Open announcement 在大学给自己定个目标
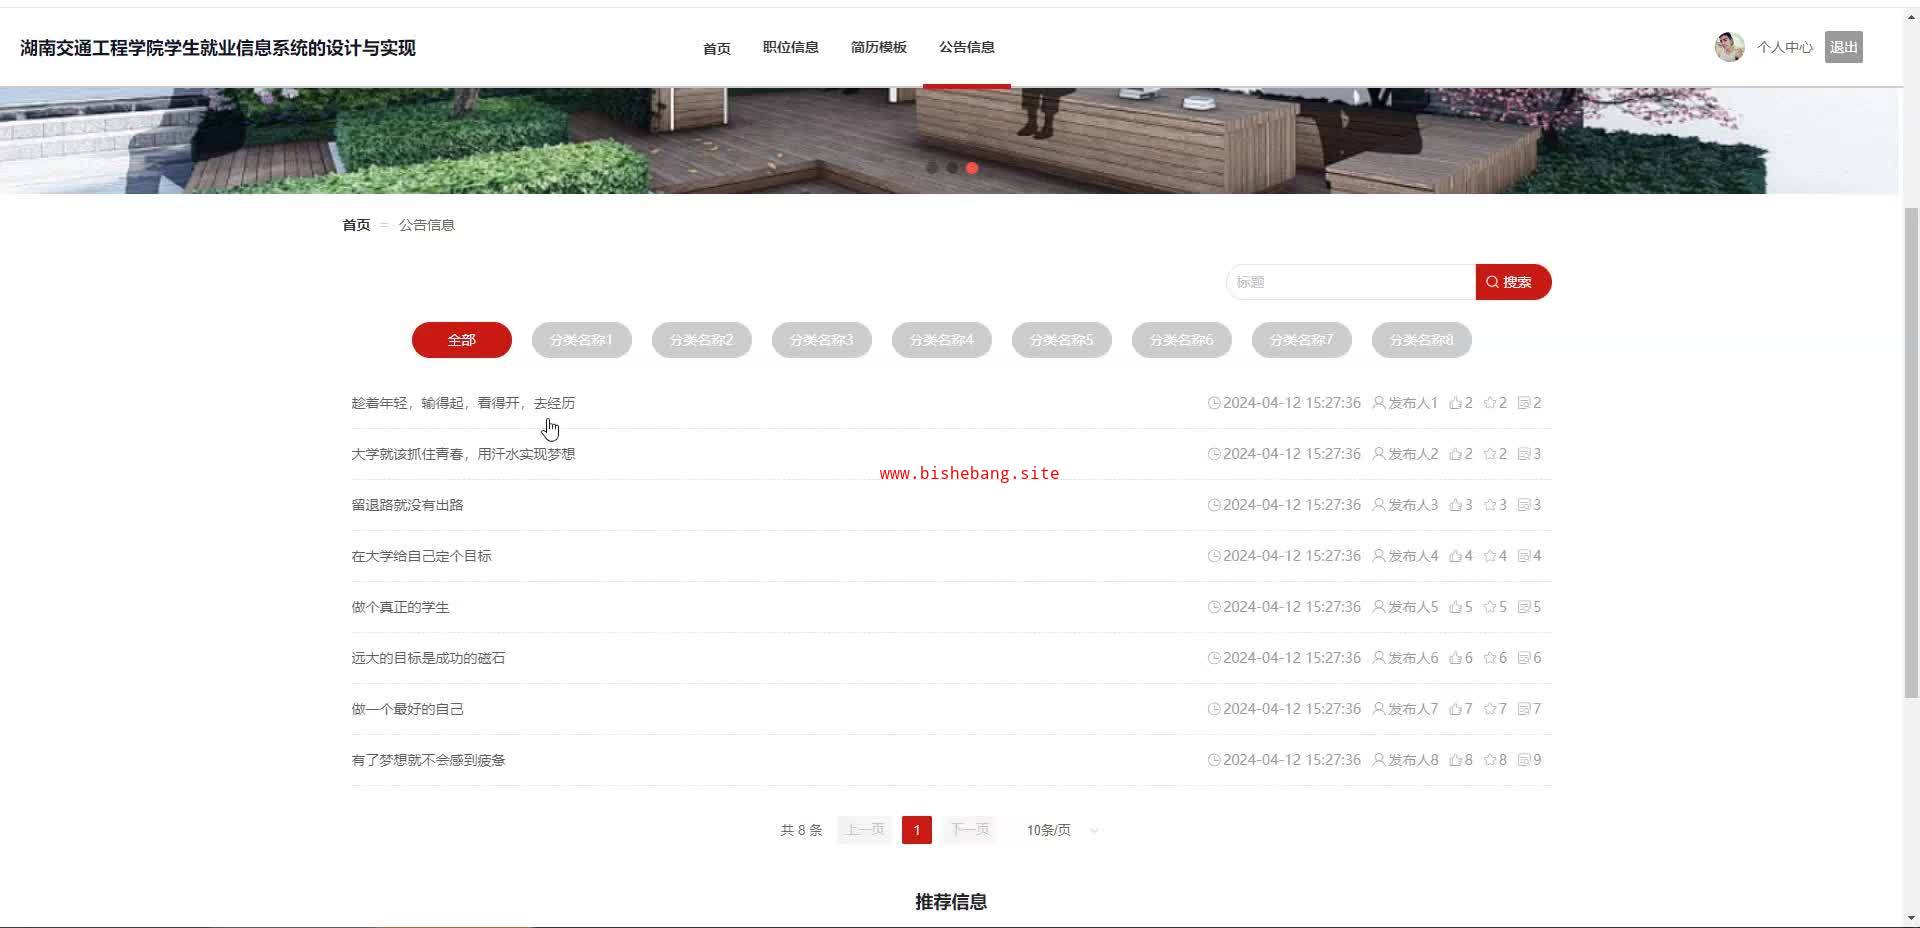 click(421, 556)
